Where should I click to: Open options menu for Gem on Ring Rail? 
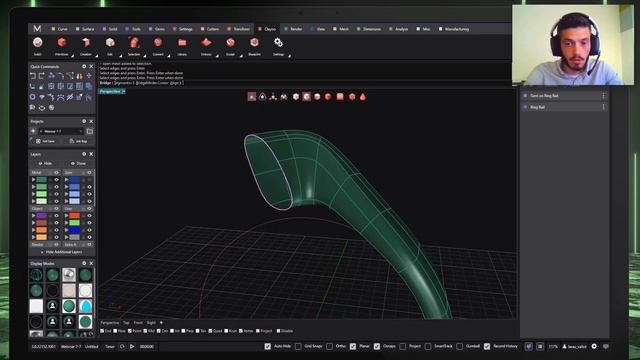(x=603, y=96)
